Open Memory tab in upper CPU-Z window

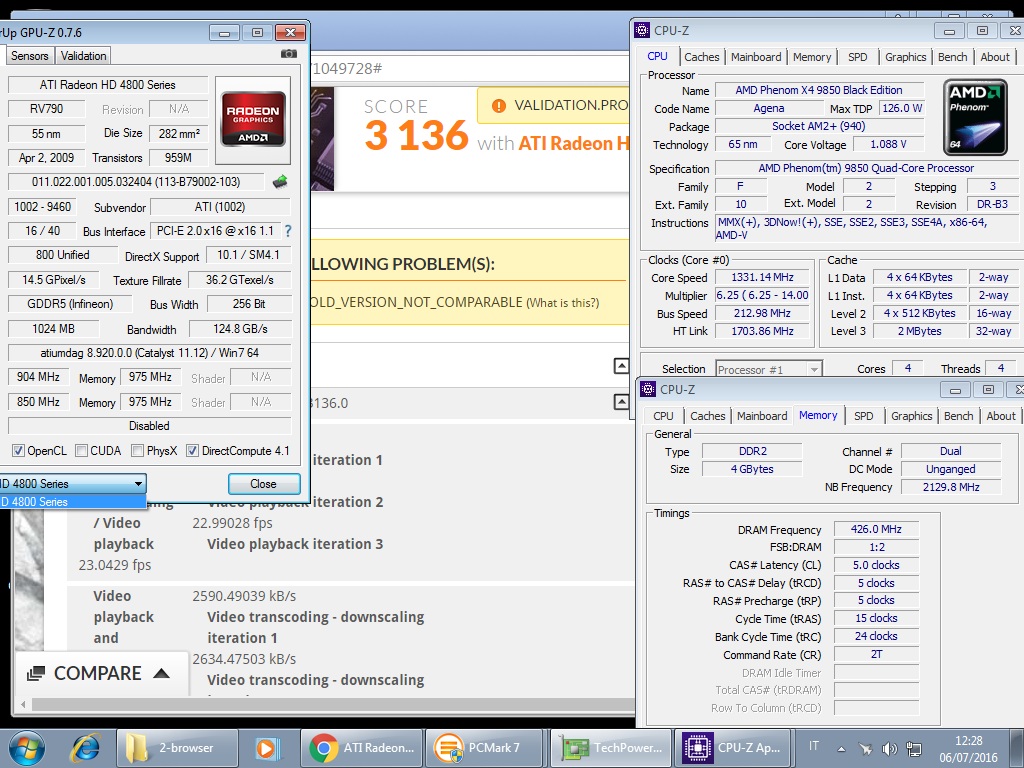[x=812, y=57]
